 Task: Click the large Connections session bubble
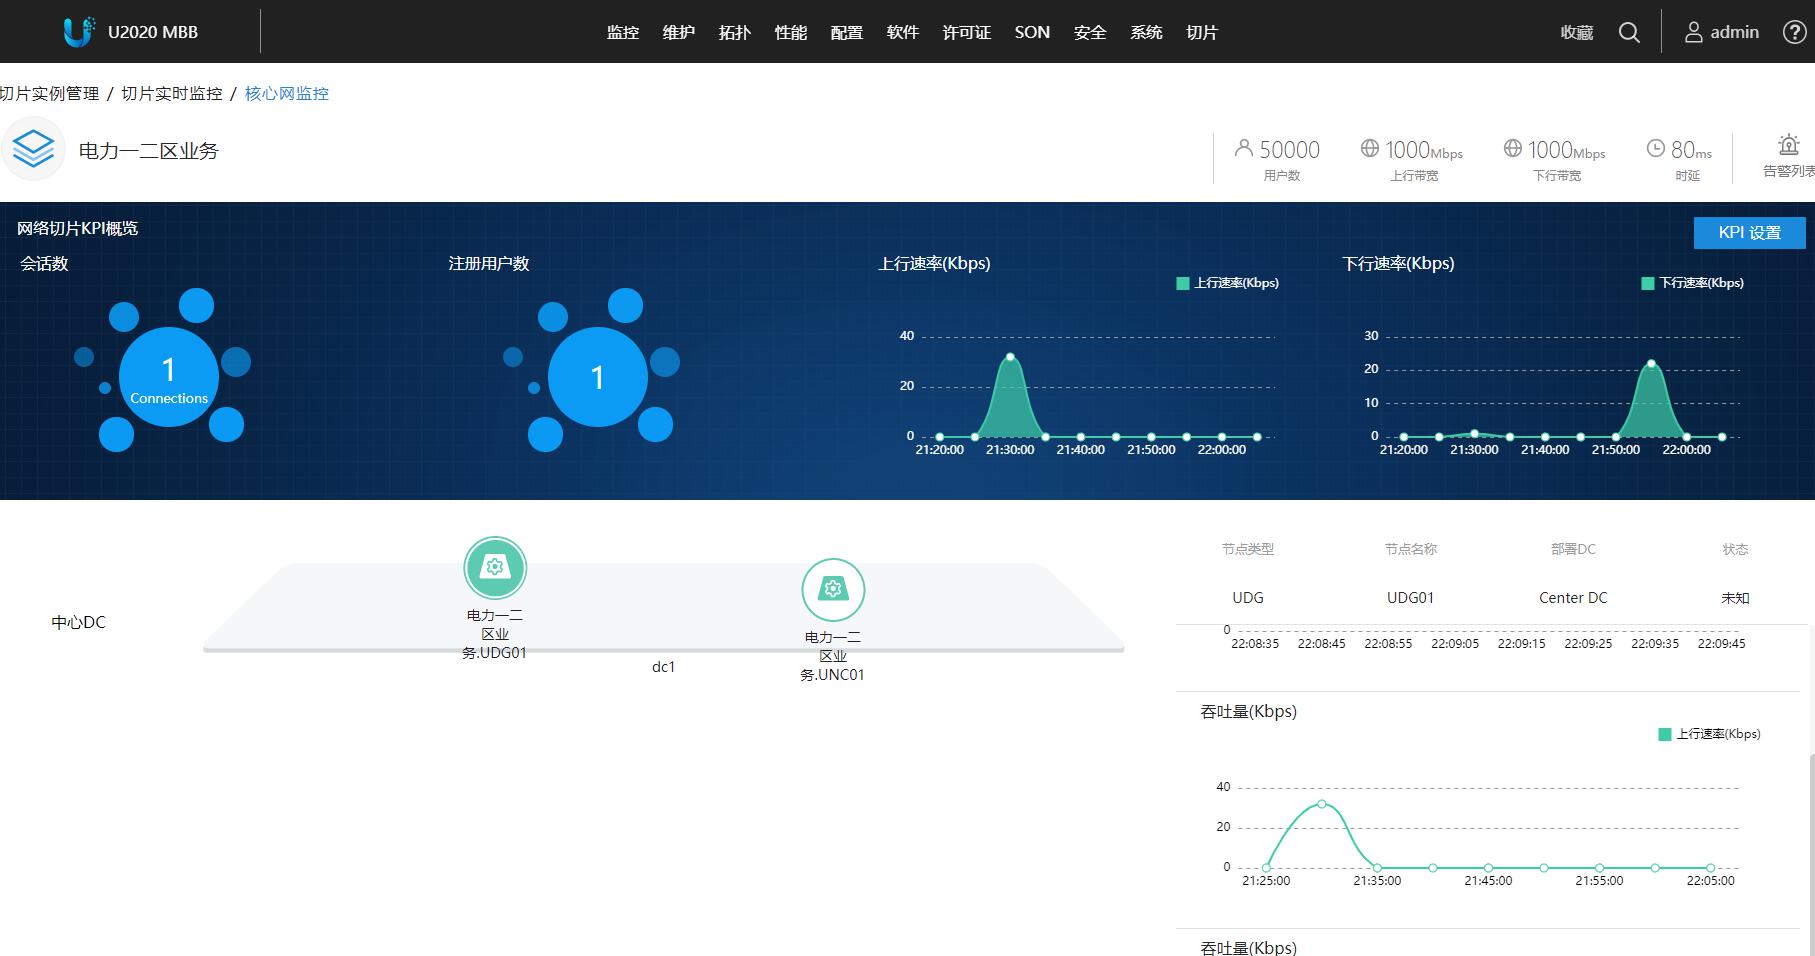(x=169, y=377)
